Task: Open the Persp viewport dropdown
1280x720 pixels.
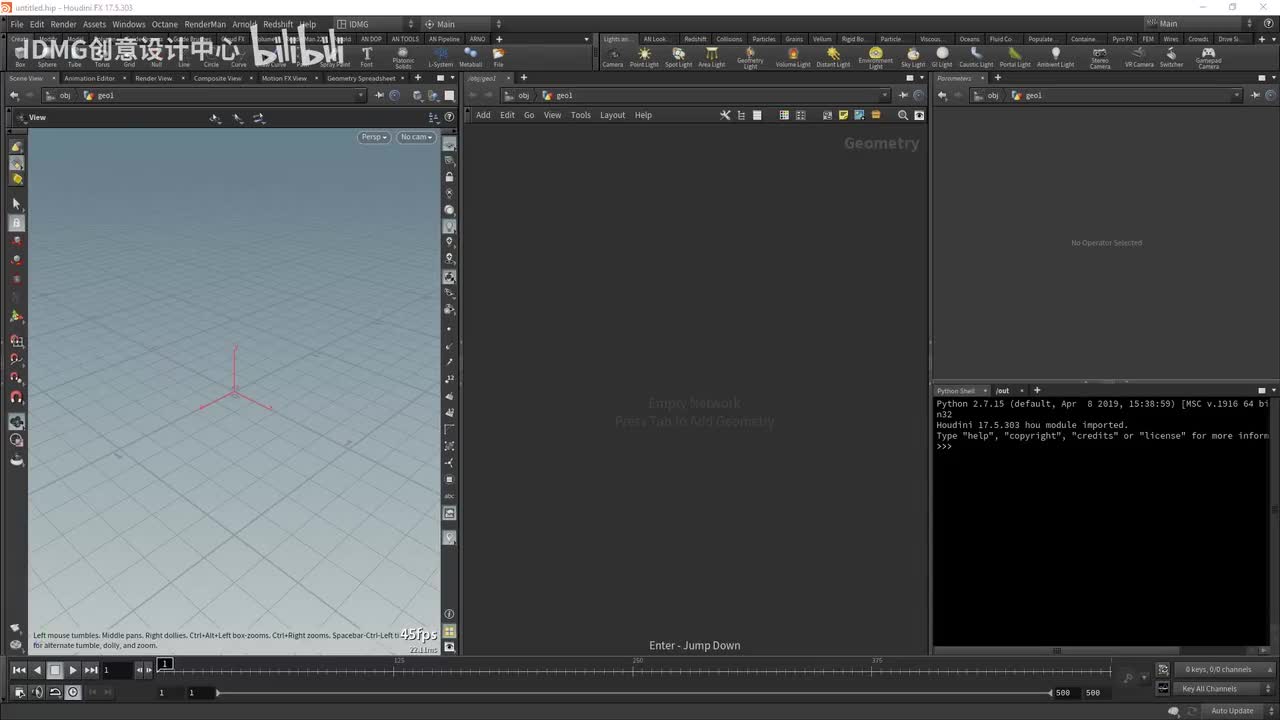Action: coord(374,137)
